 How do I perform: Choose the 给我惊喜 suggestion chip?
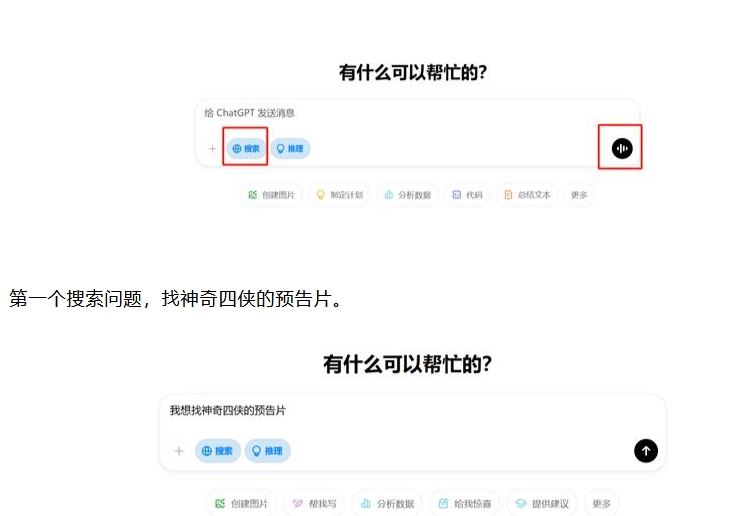click(x=465, y=503)
